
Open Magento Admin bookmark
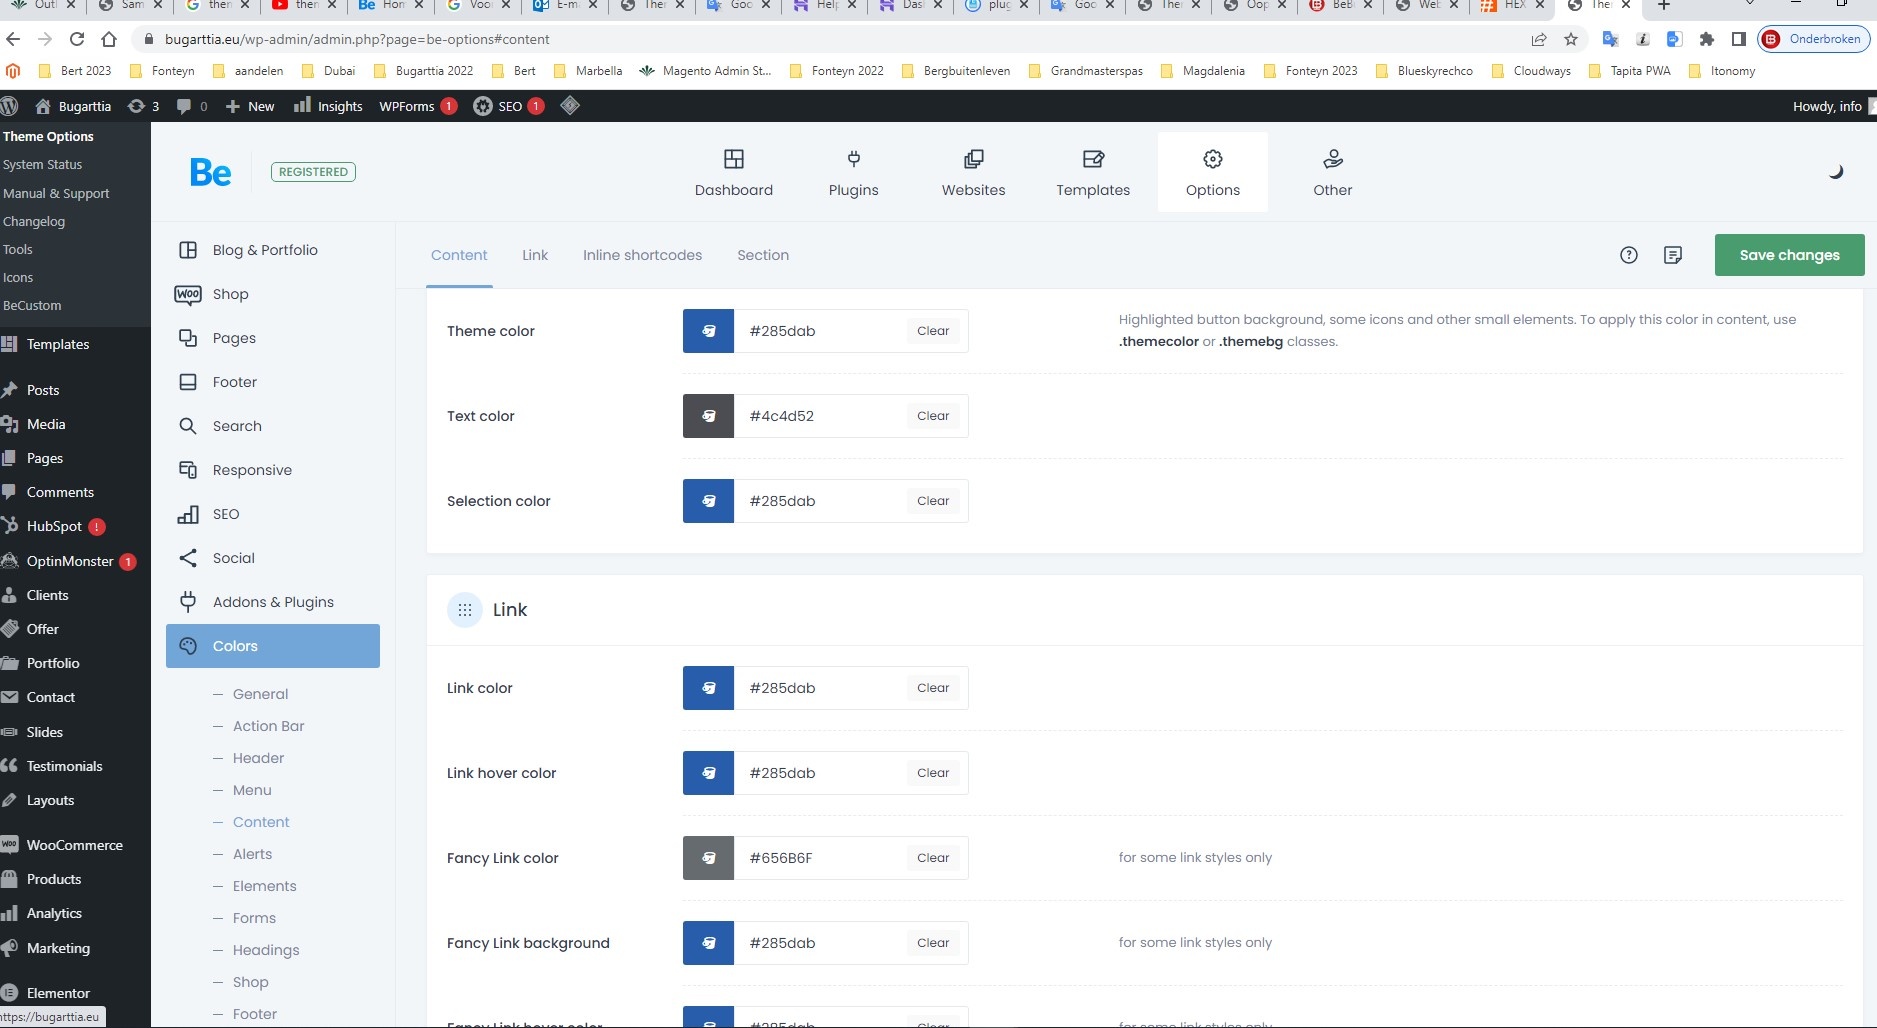point(706,71)
